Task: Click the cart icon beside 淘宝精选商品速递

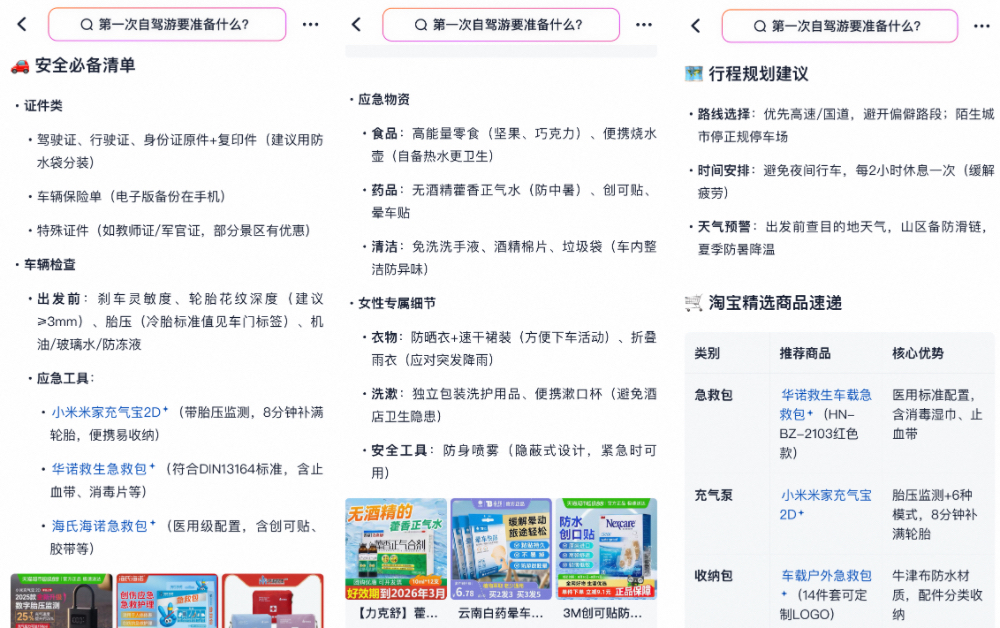Action: (x=691, y=302)
